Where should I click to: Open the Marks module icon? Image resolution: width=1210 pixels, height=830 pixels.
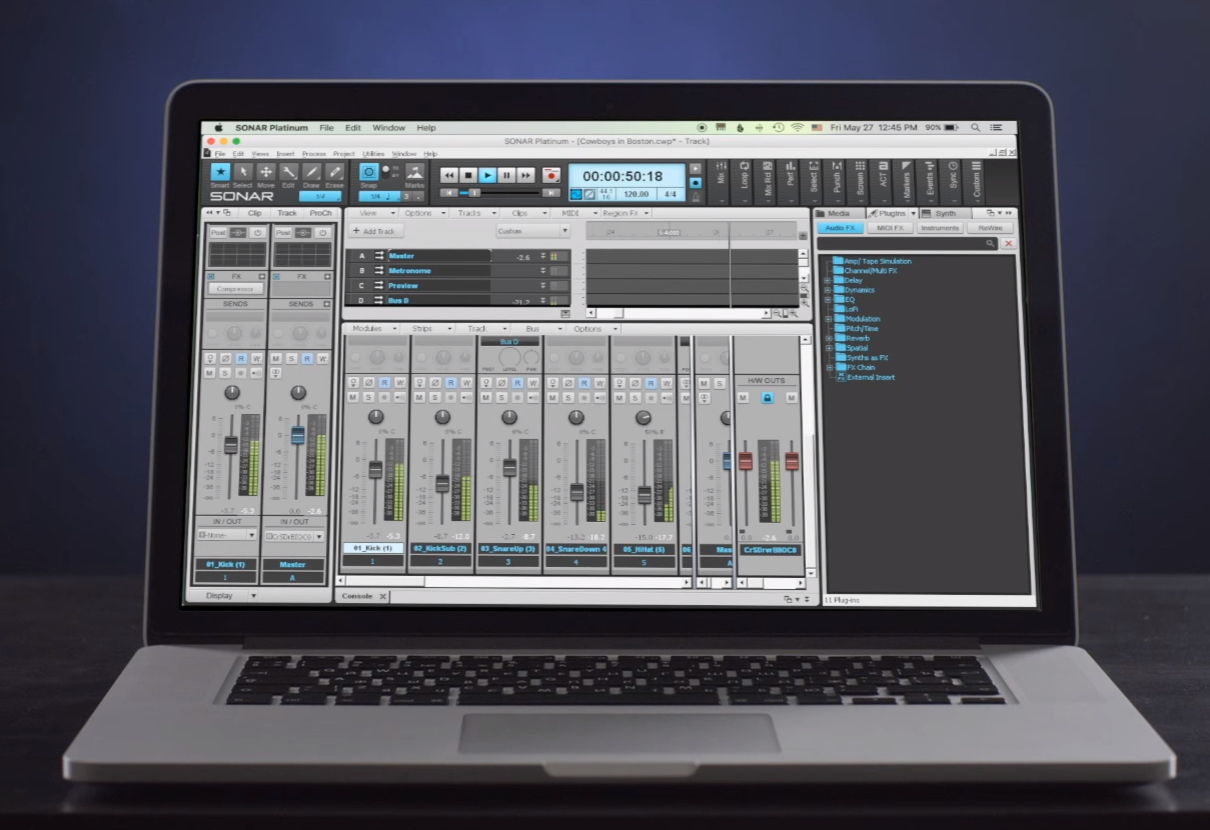(x=415, y=173)
